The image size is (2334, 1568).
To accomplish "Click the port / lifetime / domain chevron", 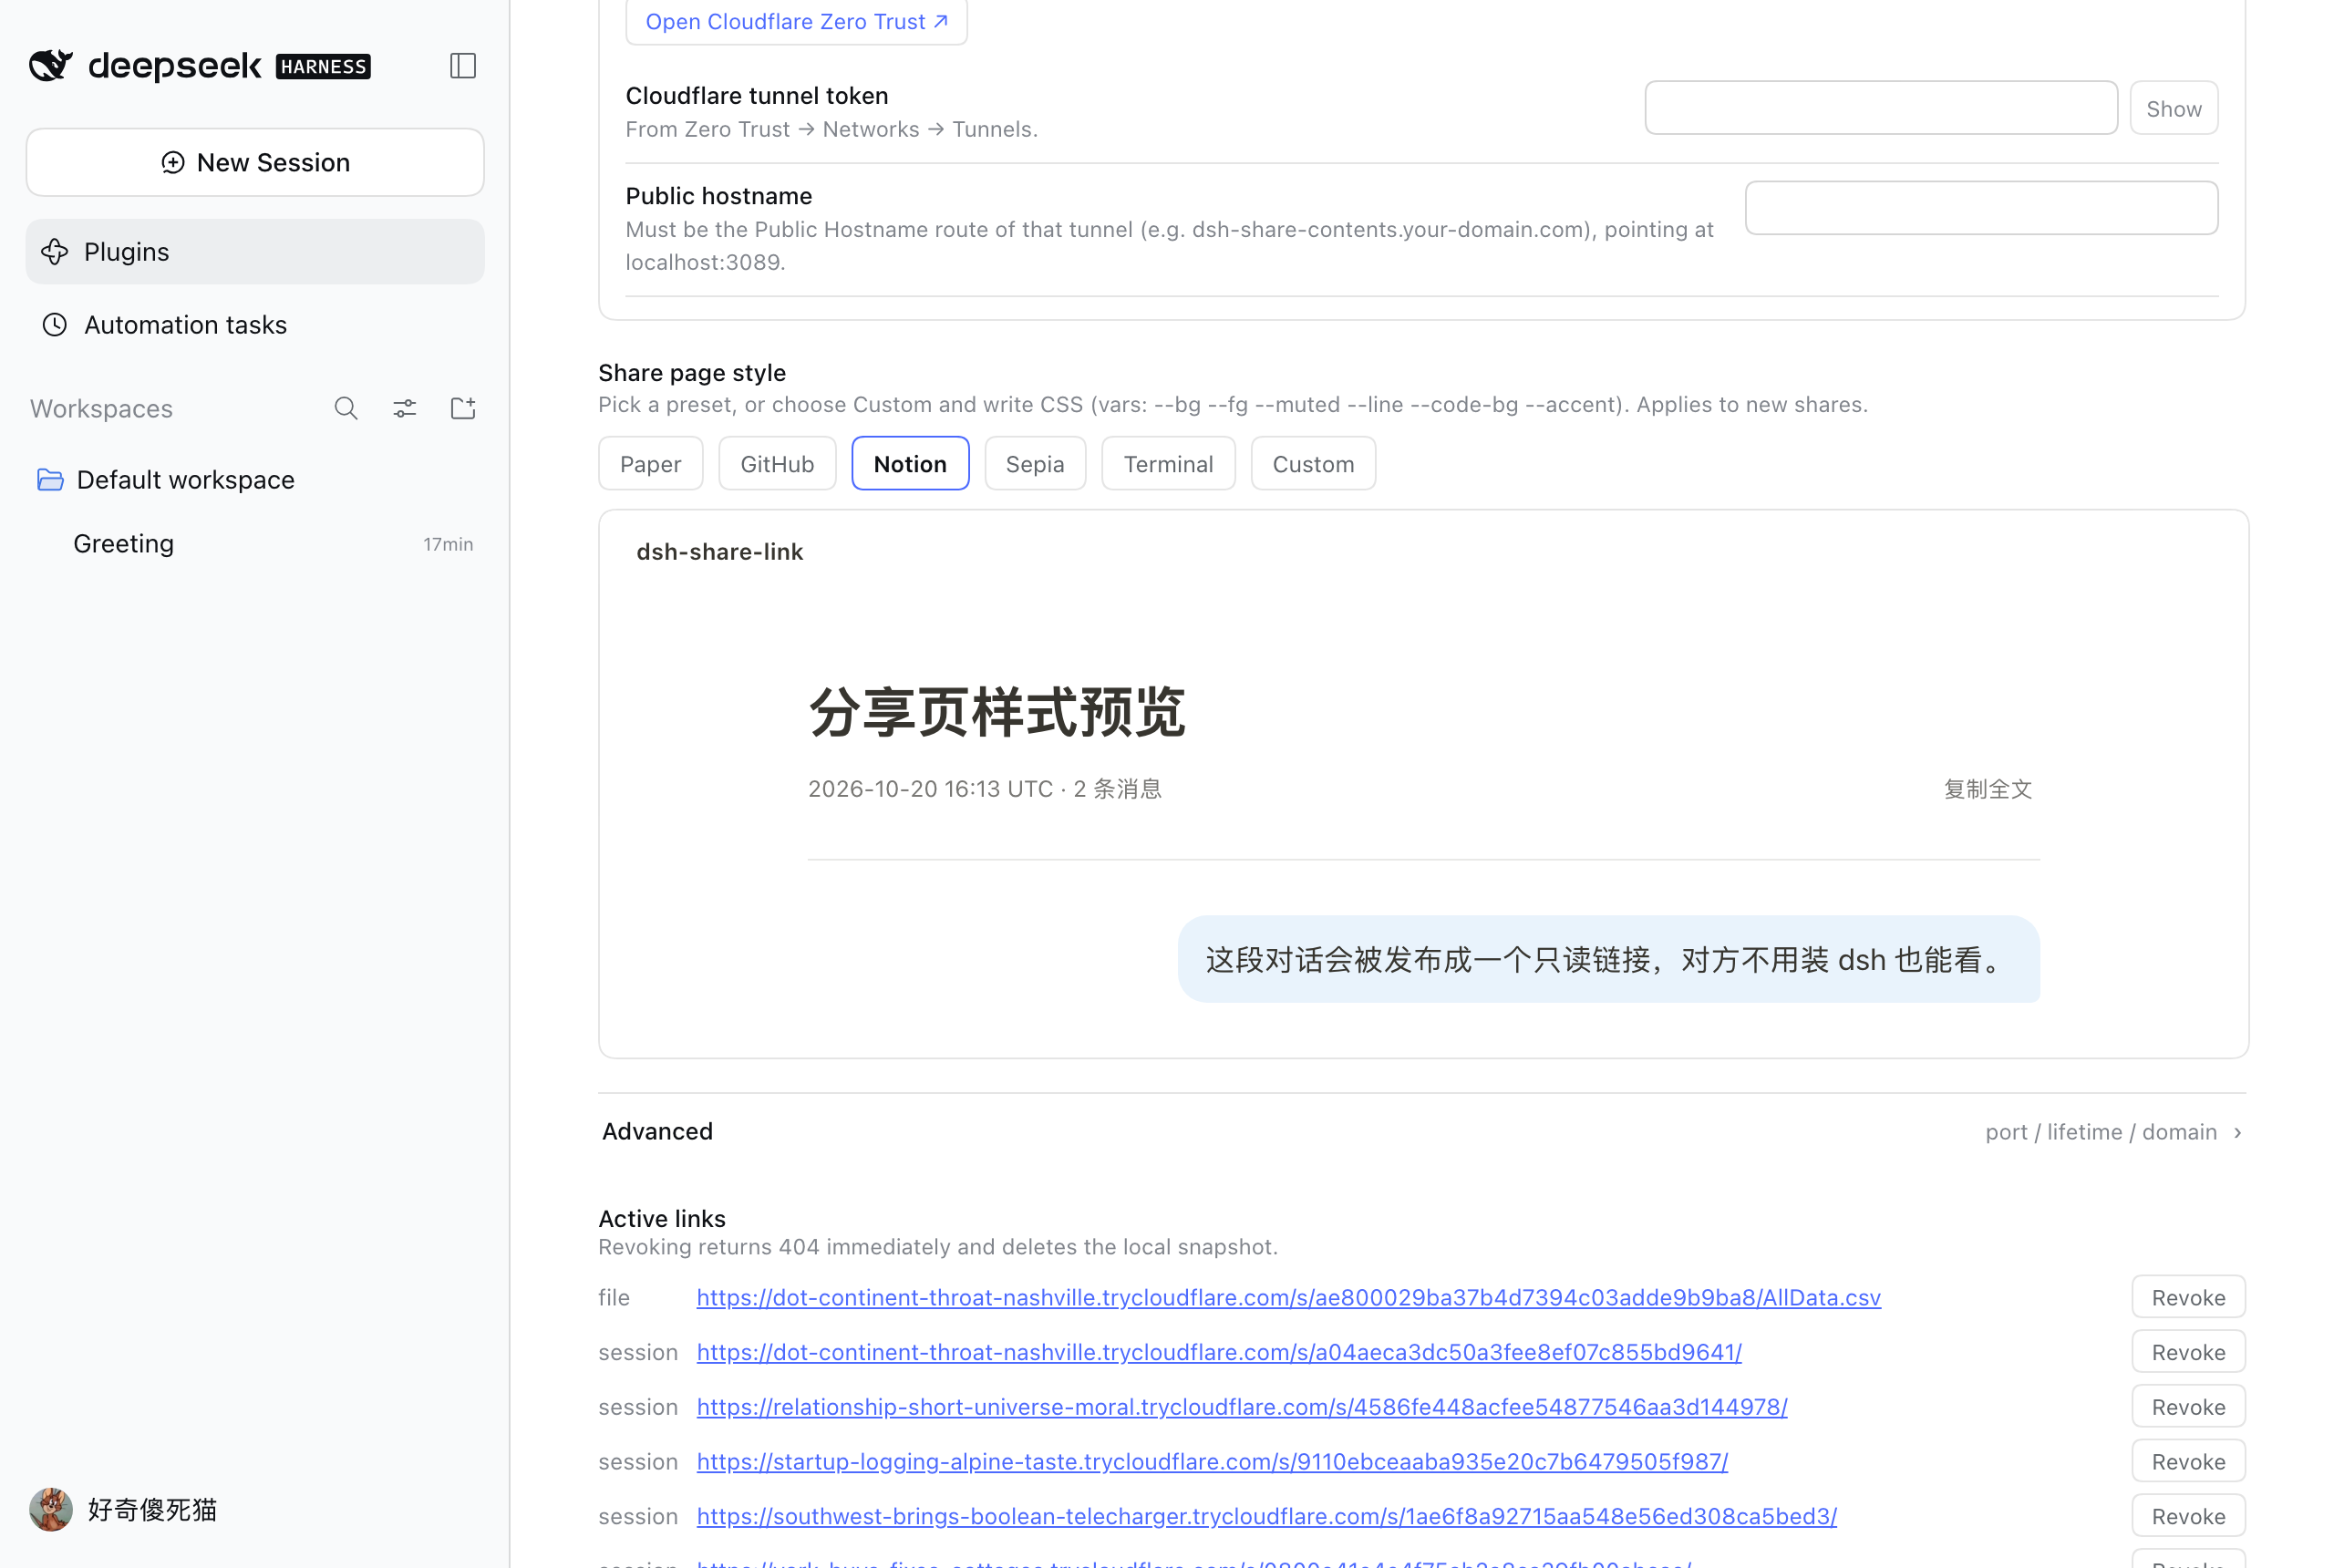I will (x=2237, y=1133).
